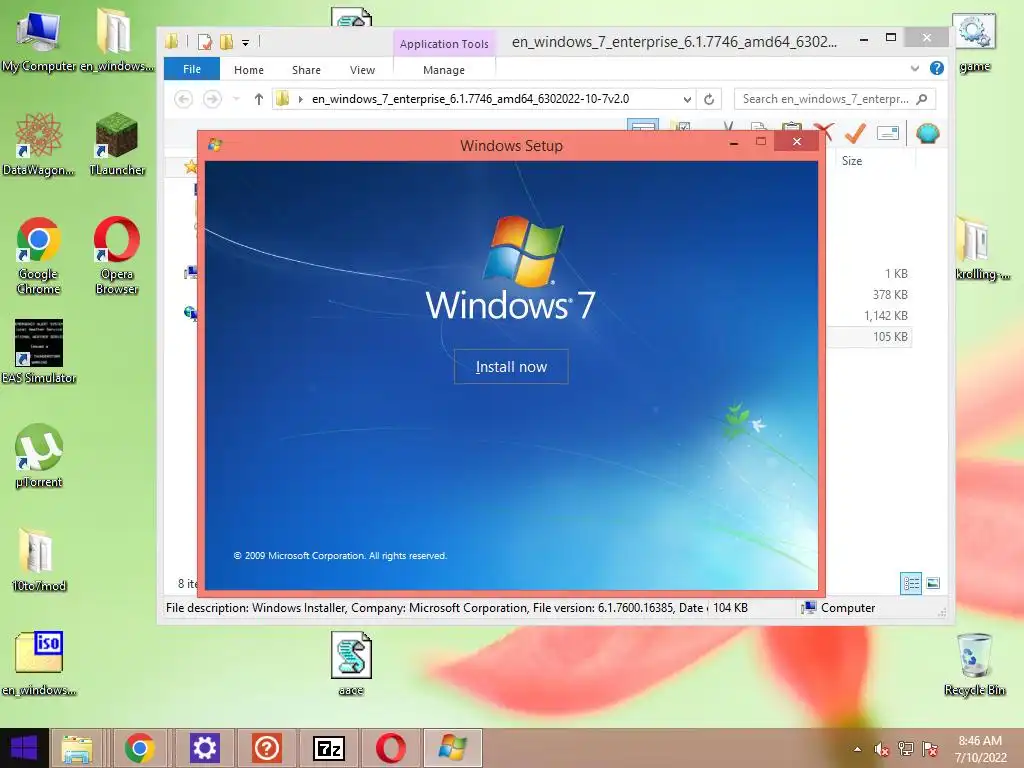This screenshot has height=768, width=1024.
Task: Open File Explorer from the taskbar
Action: [x=76, y=748]
